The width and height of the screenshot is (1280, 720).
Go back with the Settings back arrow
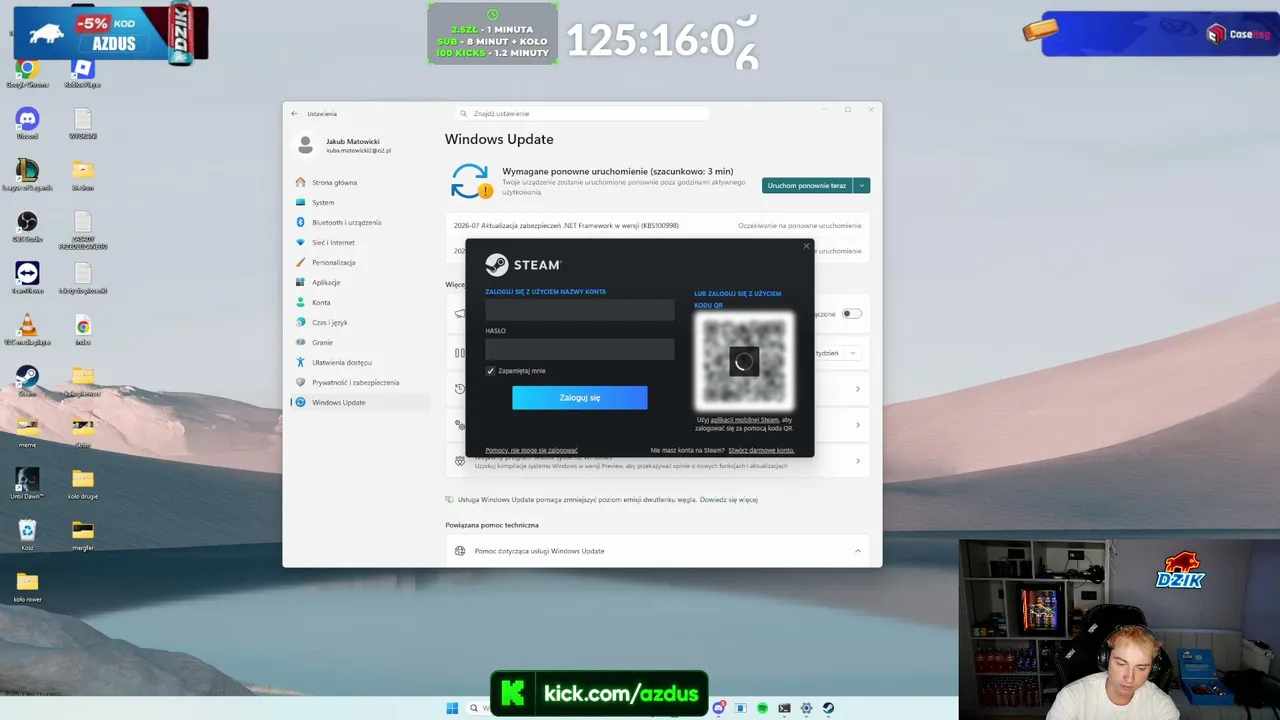[x=295, y=113]
